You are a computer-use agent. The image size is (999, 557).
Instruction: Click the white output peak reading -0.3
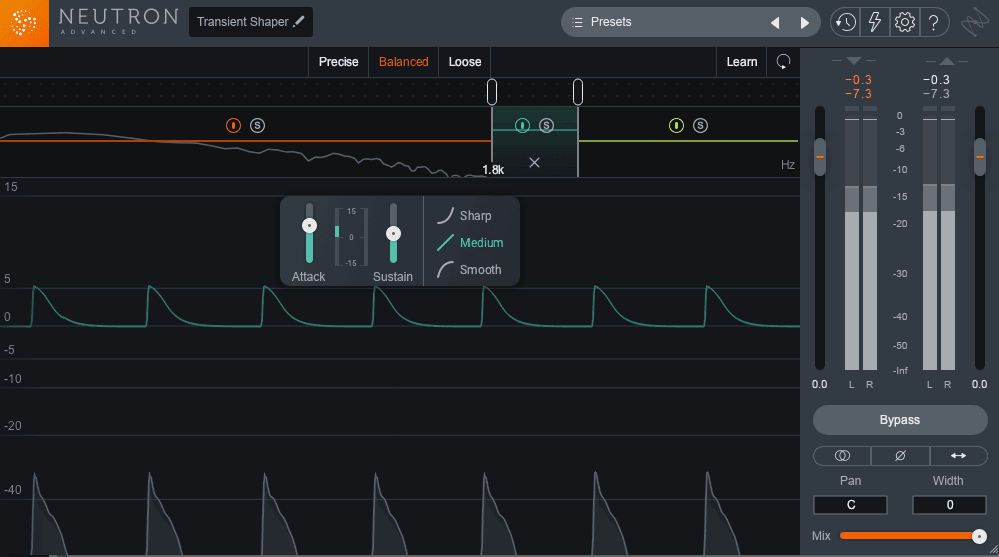(x=936, y=80)
